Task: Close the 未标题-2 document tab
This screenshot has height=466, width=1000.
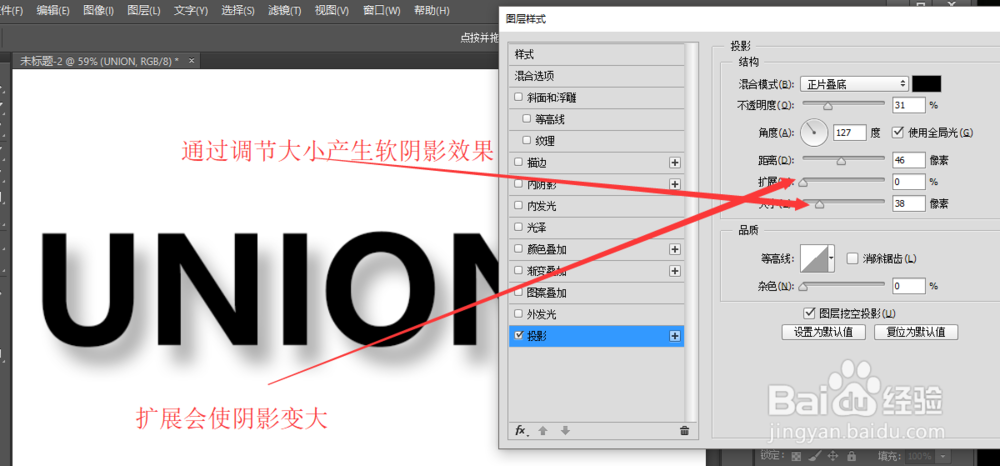Action: coord(191,61)
